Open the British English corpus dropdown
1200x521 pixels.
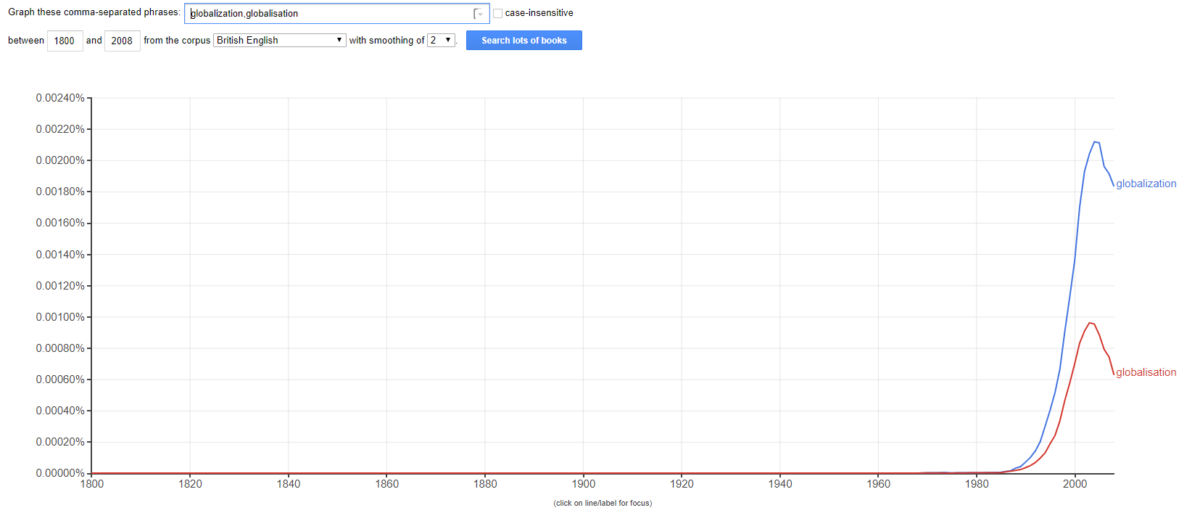[279, 40]
